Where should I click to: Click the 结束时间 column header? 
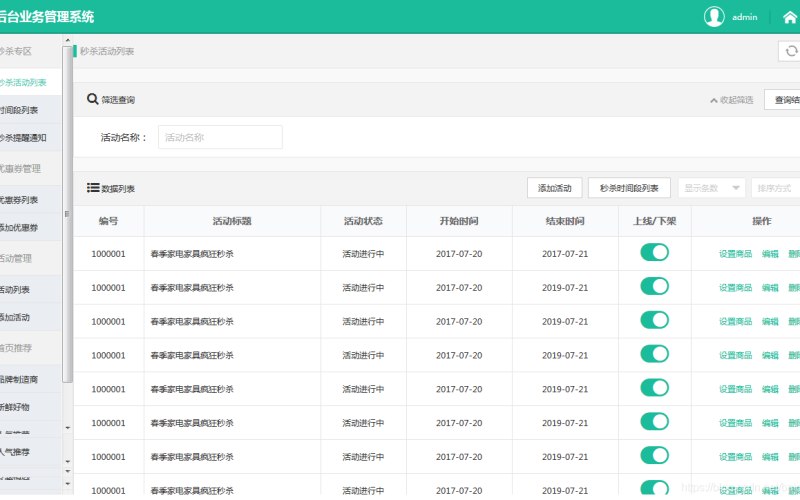[565, 221]
